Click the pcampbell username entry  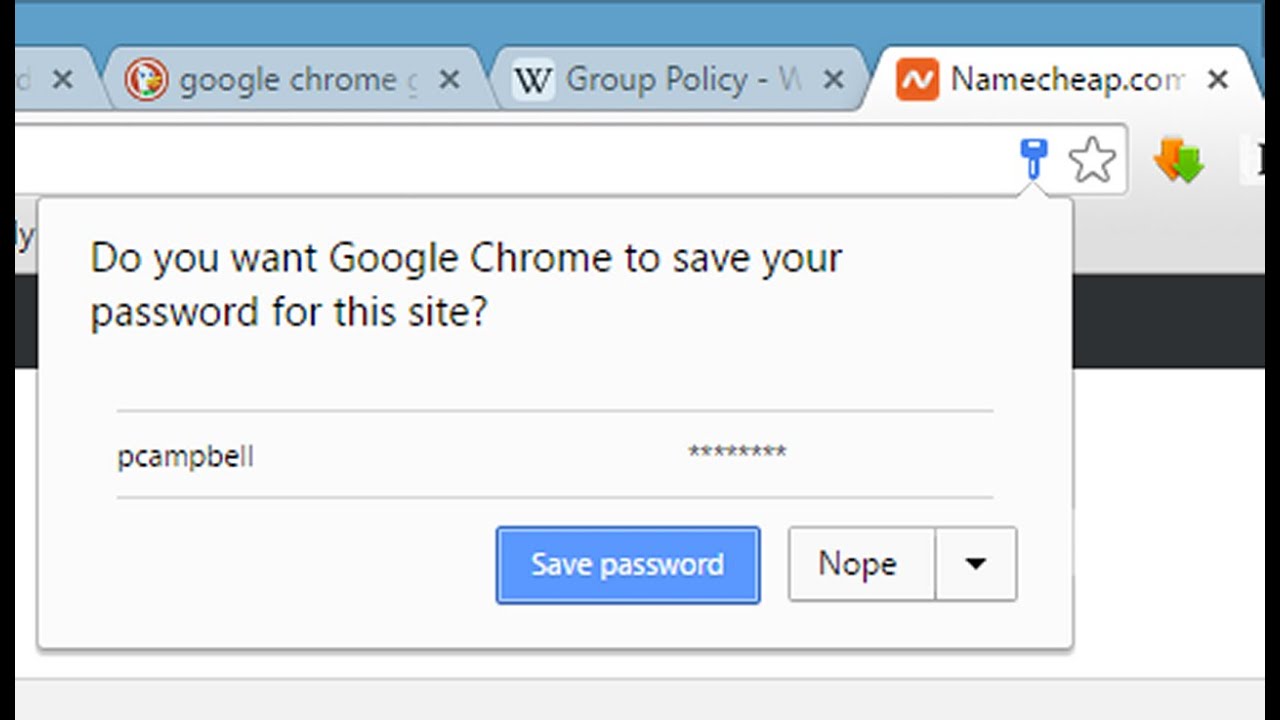coord(186,457)
